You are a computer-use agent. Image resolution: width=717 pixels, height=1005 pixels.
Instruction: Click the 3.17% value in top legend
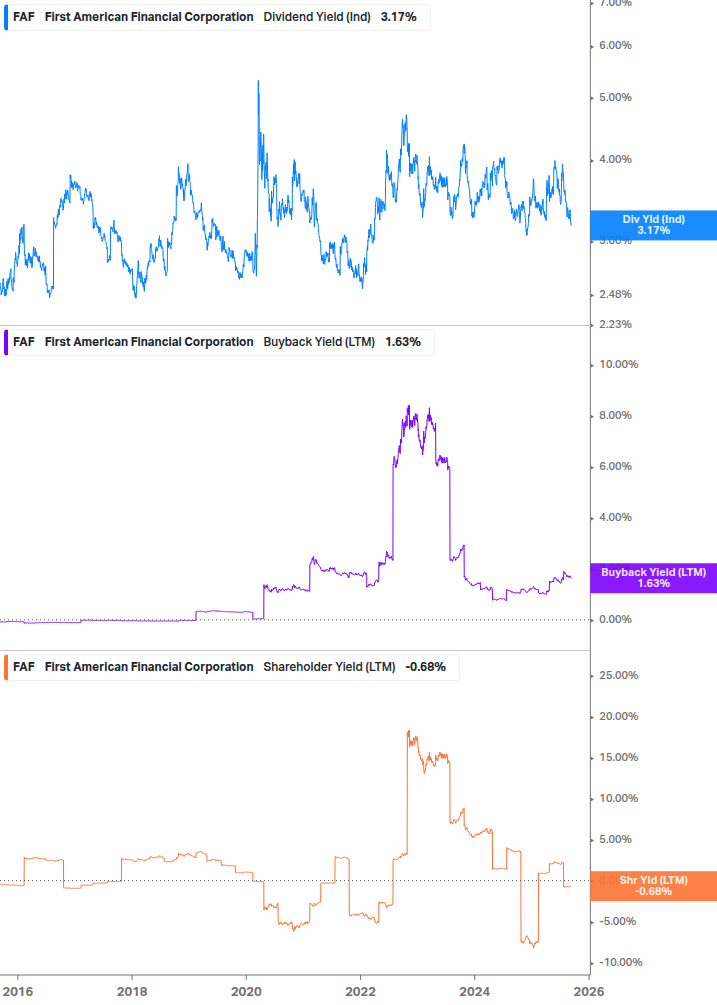point(399,17)
